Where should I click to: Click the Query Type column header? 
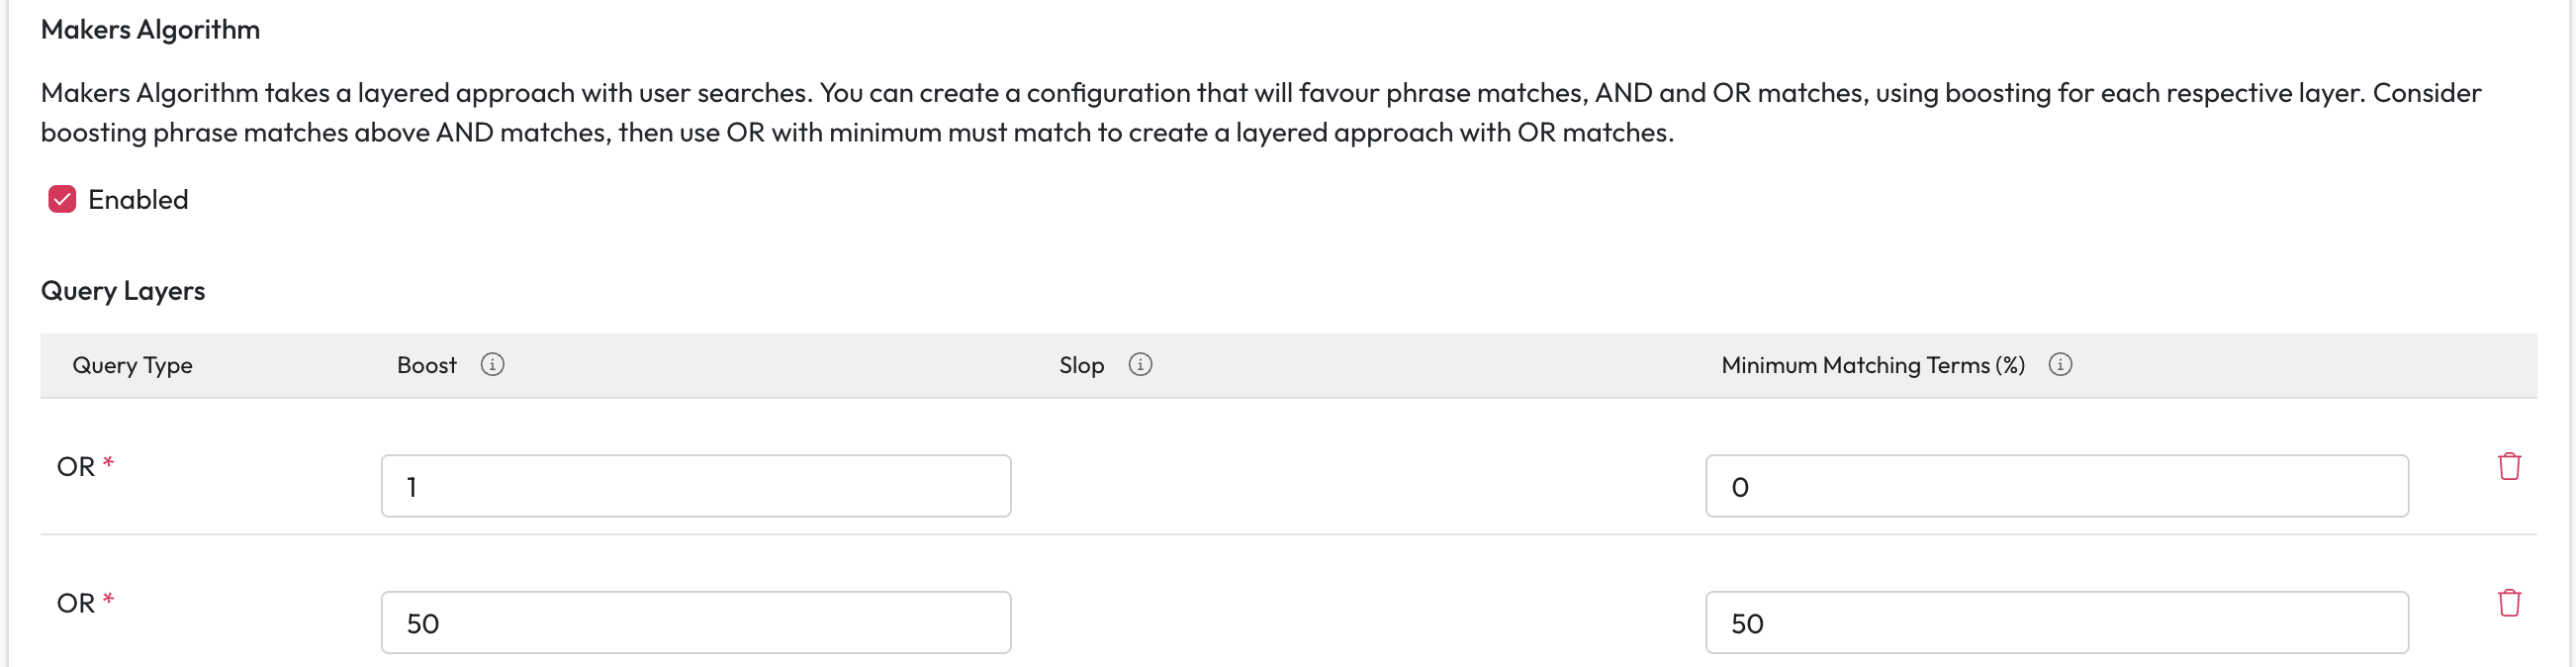[x=132, y=366]
